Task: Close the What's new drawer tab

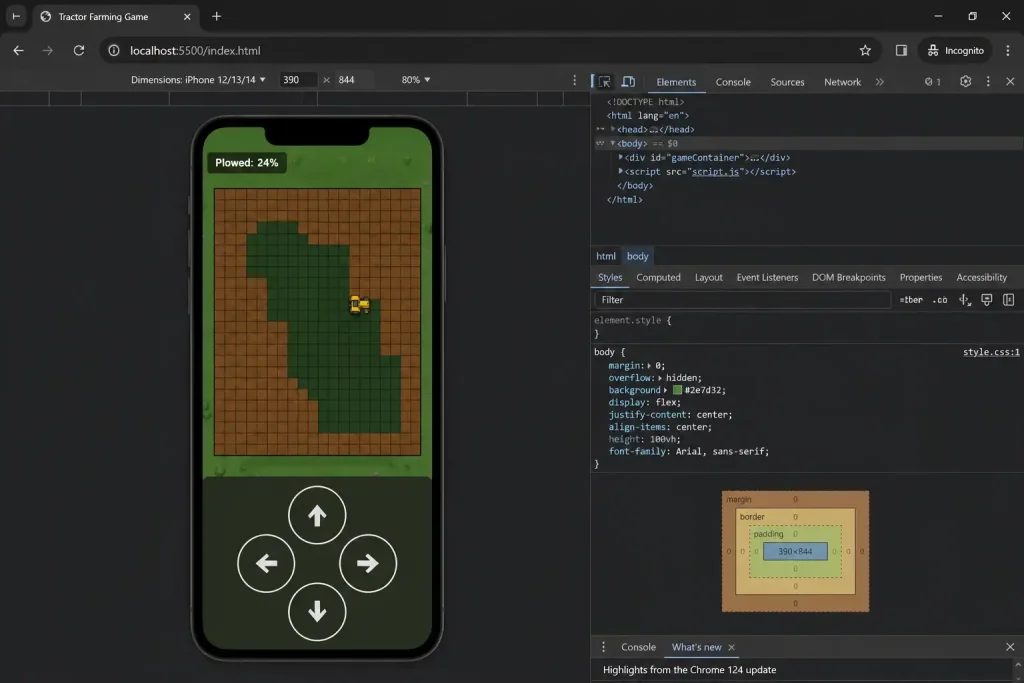Action: pyautogui.click(x=731, y=647)
